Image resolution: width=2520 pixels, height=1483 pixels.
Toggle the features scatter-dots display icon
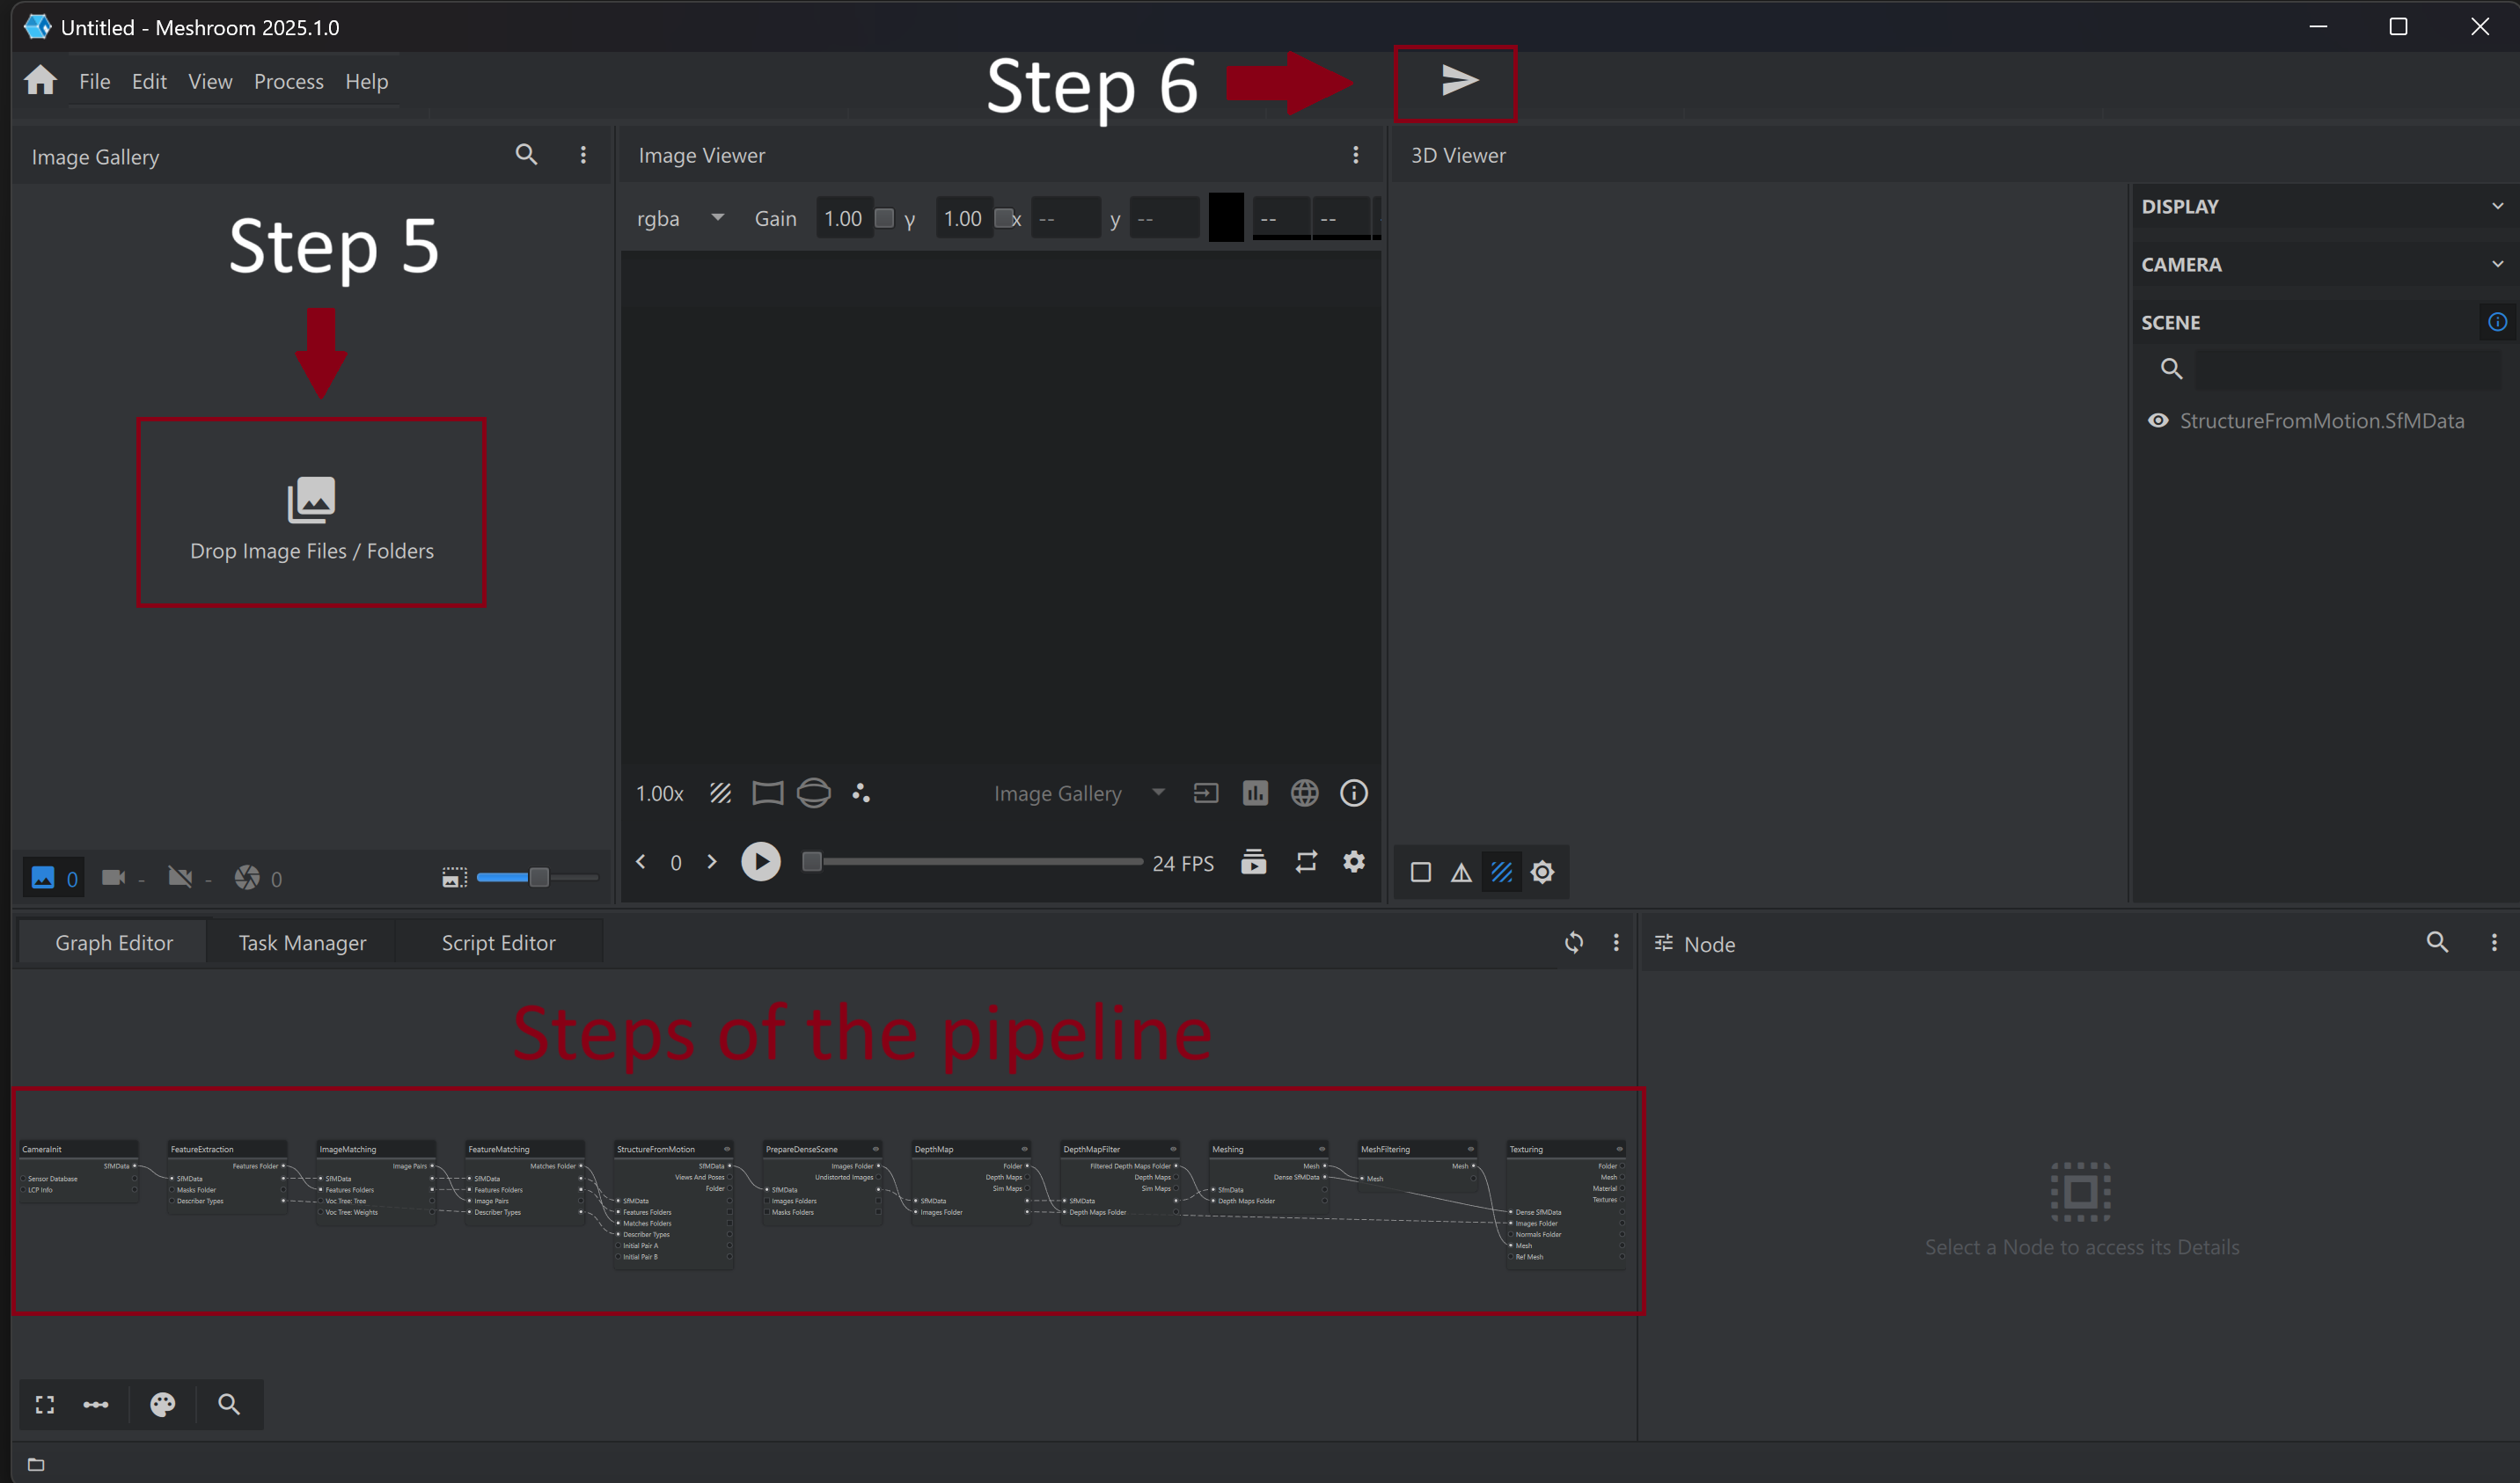[860, 794]
